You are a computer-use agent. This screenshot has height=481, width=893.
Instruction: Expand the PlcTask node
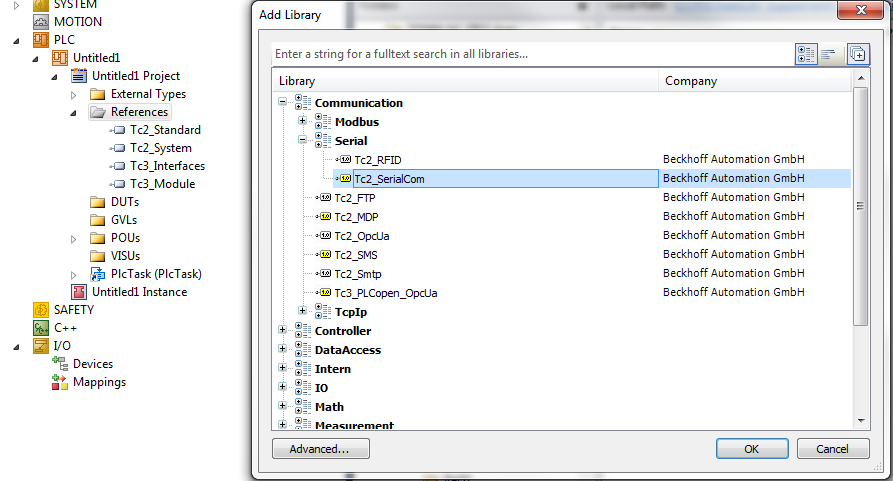pos(73,276)
